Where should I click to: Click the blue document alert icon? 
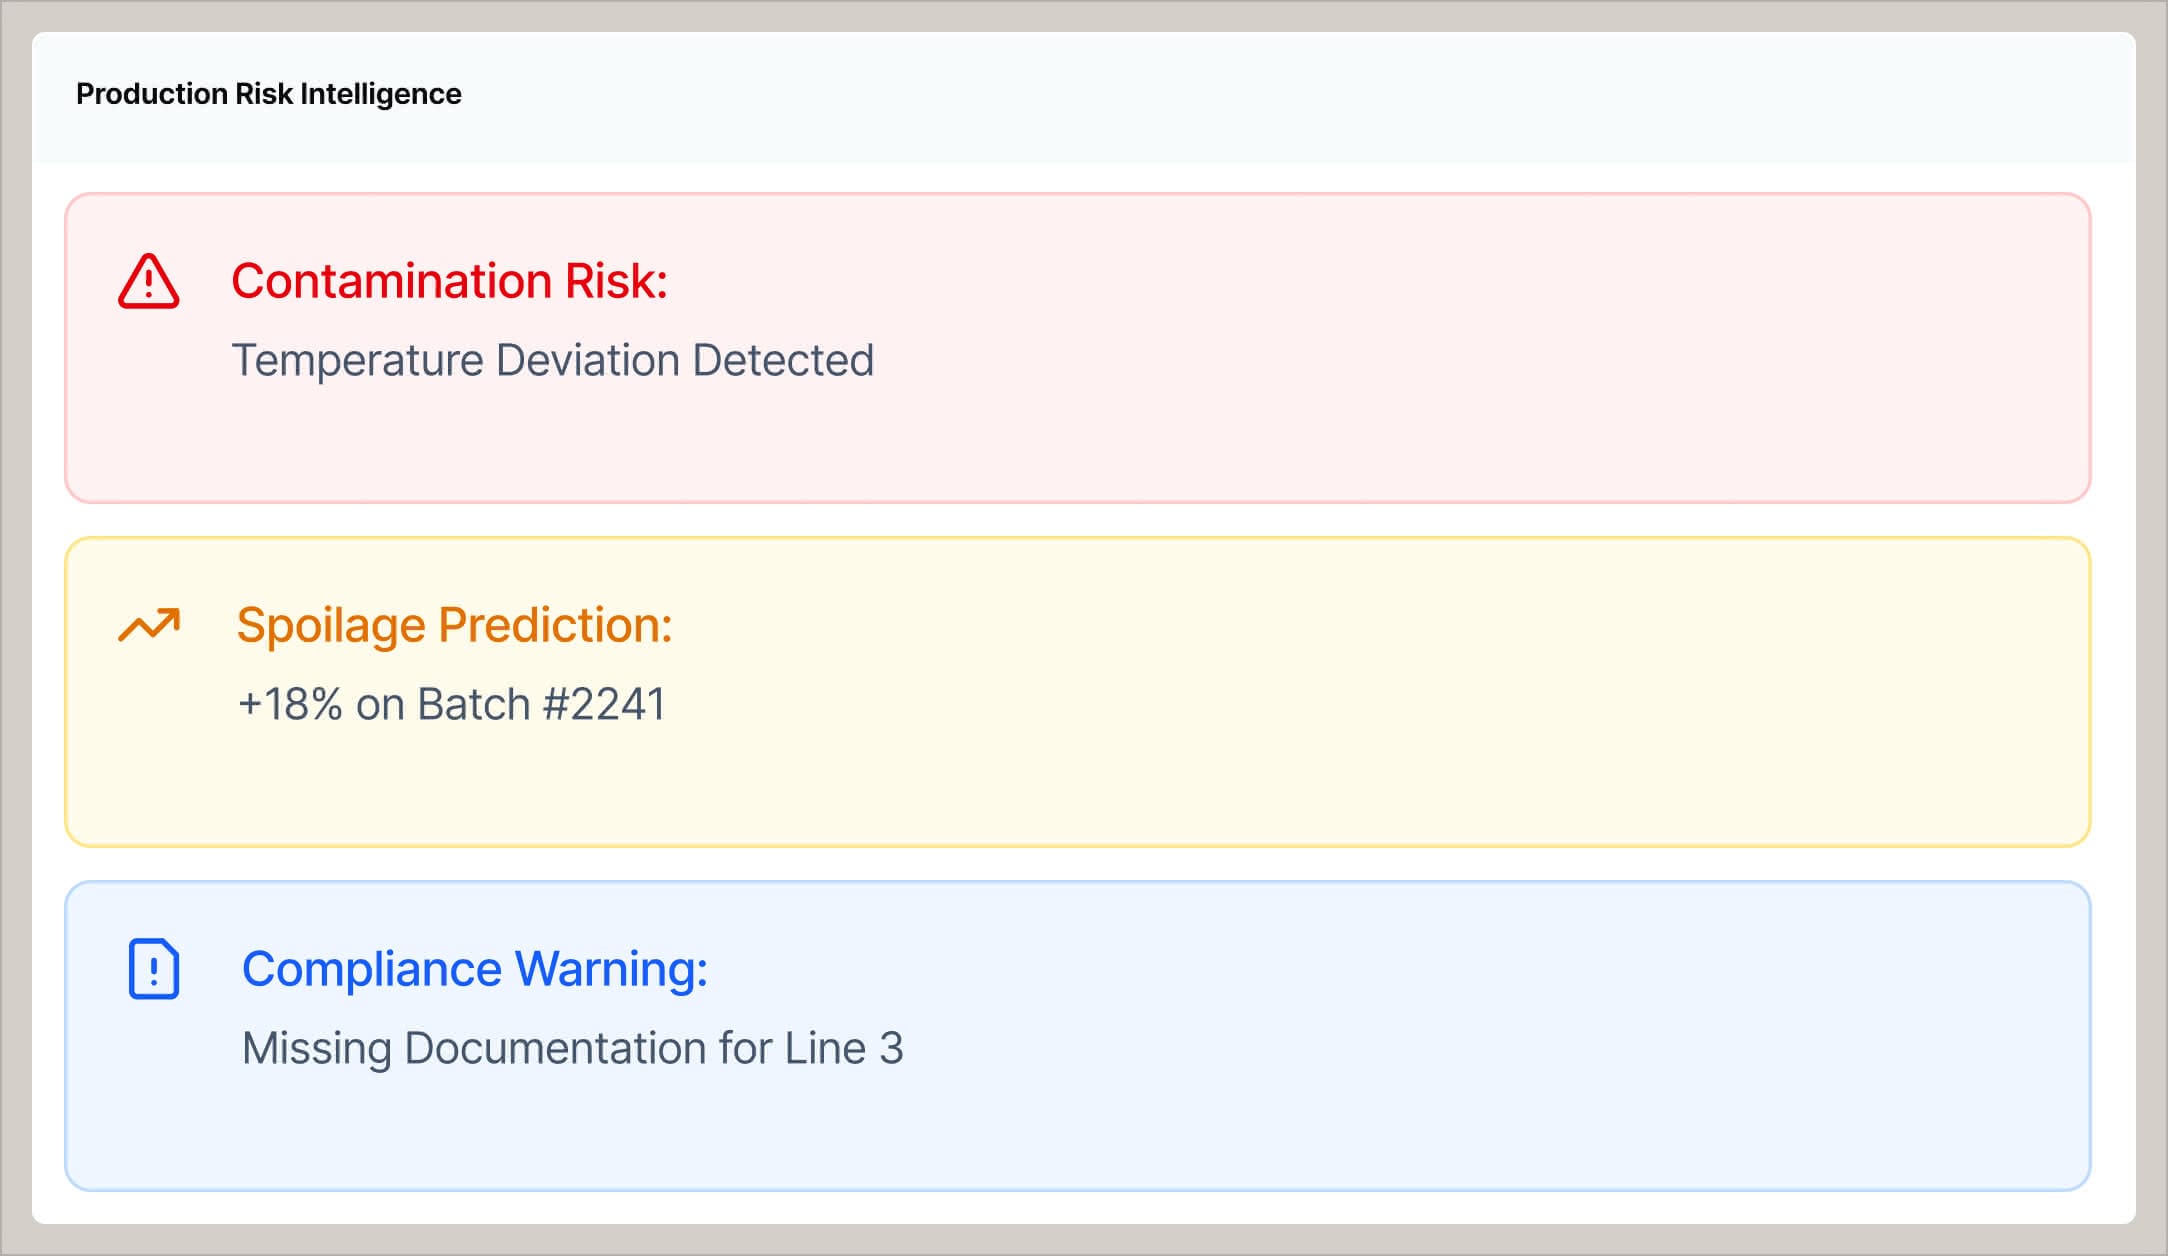154,968
